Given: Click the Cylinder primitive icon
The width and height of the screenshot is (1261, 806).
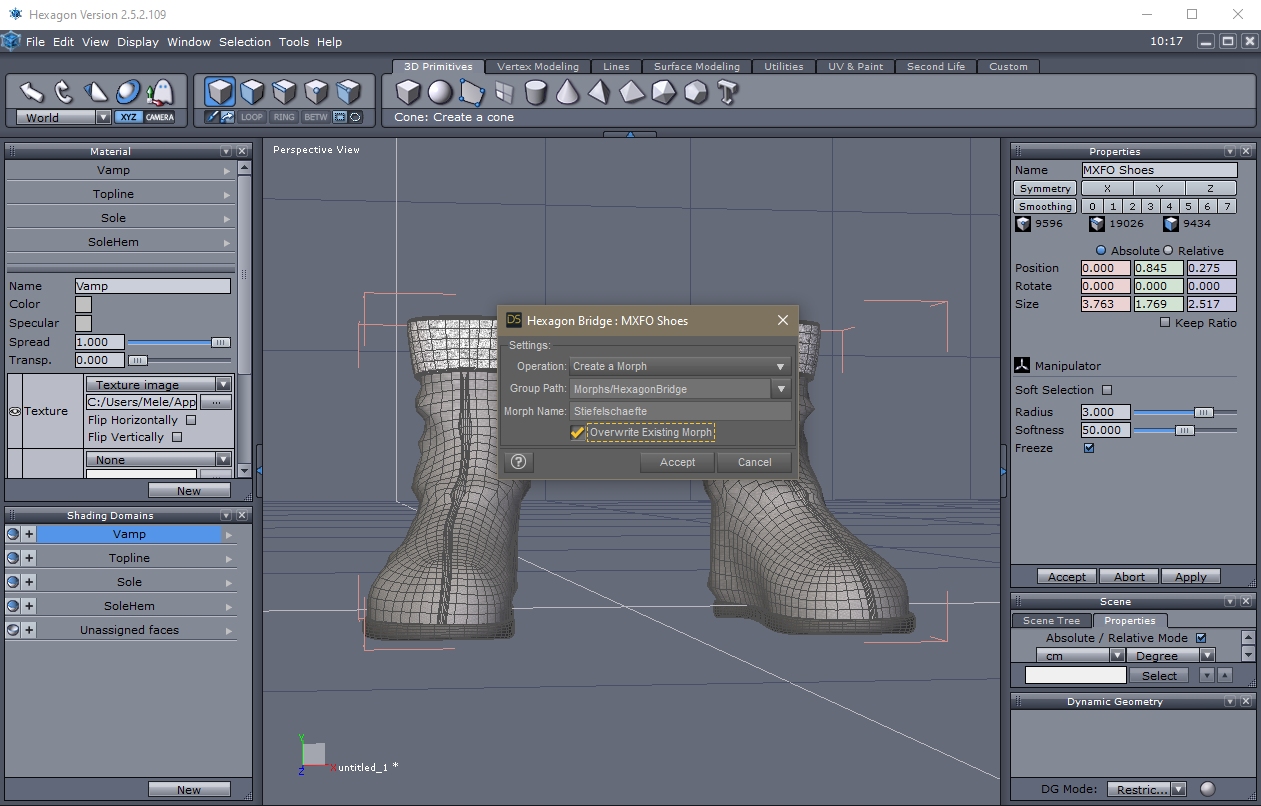Looking at the screenshot, I should click(x=536, y=93).
